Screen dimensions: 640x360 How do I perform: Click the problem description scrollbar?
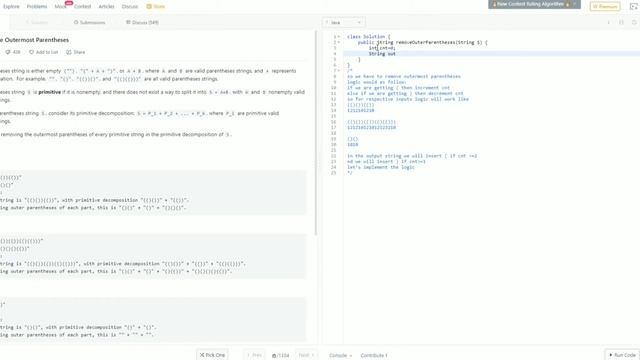pos(316,133)
